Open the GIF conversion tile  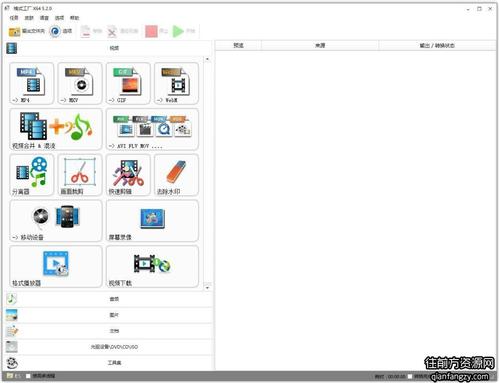click(128, 83)
